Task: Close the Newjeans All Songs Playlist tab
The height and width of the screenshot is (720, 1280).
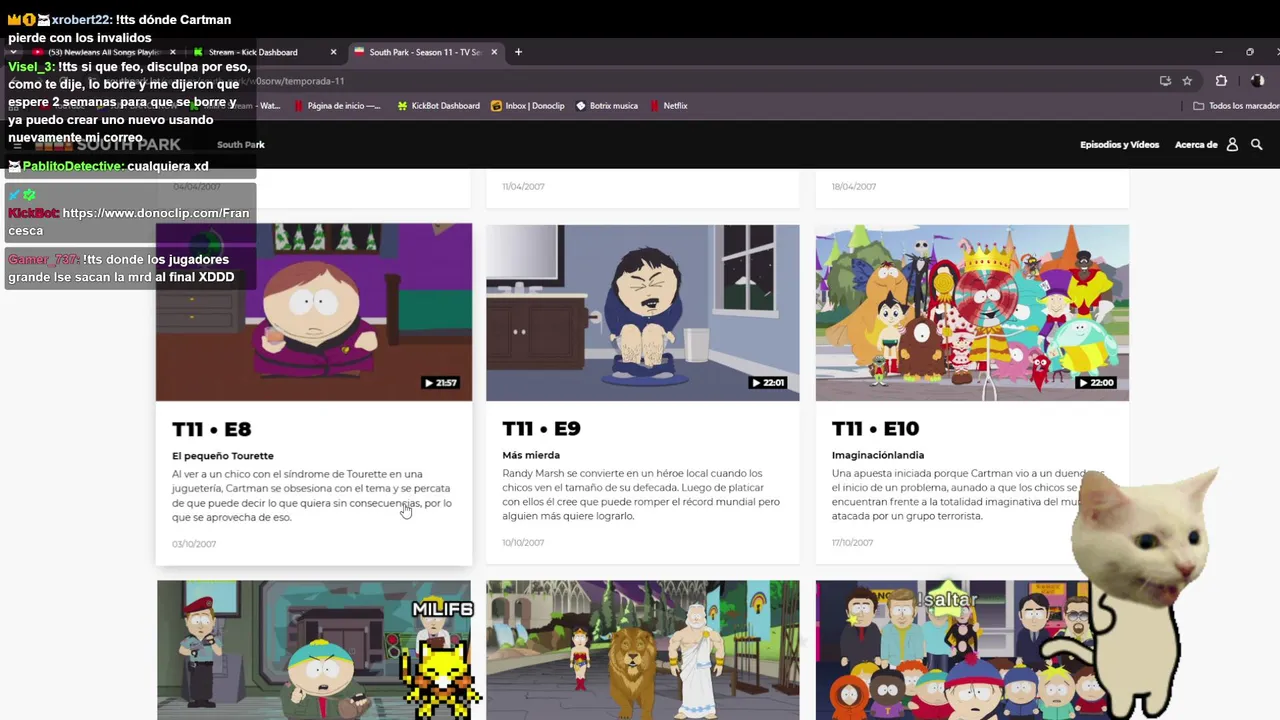Action: tap(172, 52)
